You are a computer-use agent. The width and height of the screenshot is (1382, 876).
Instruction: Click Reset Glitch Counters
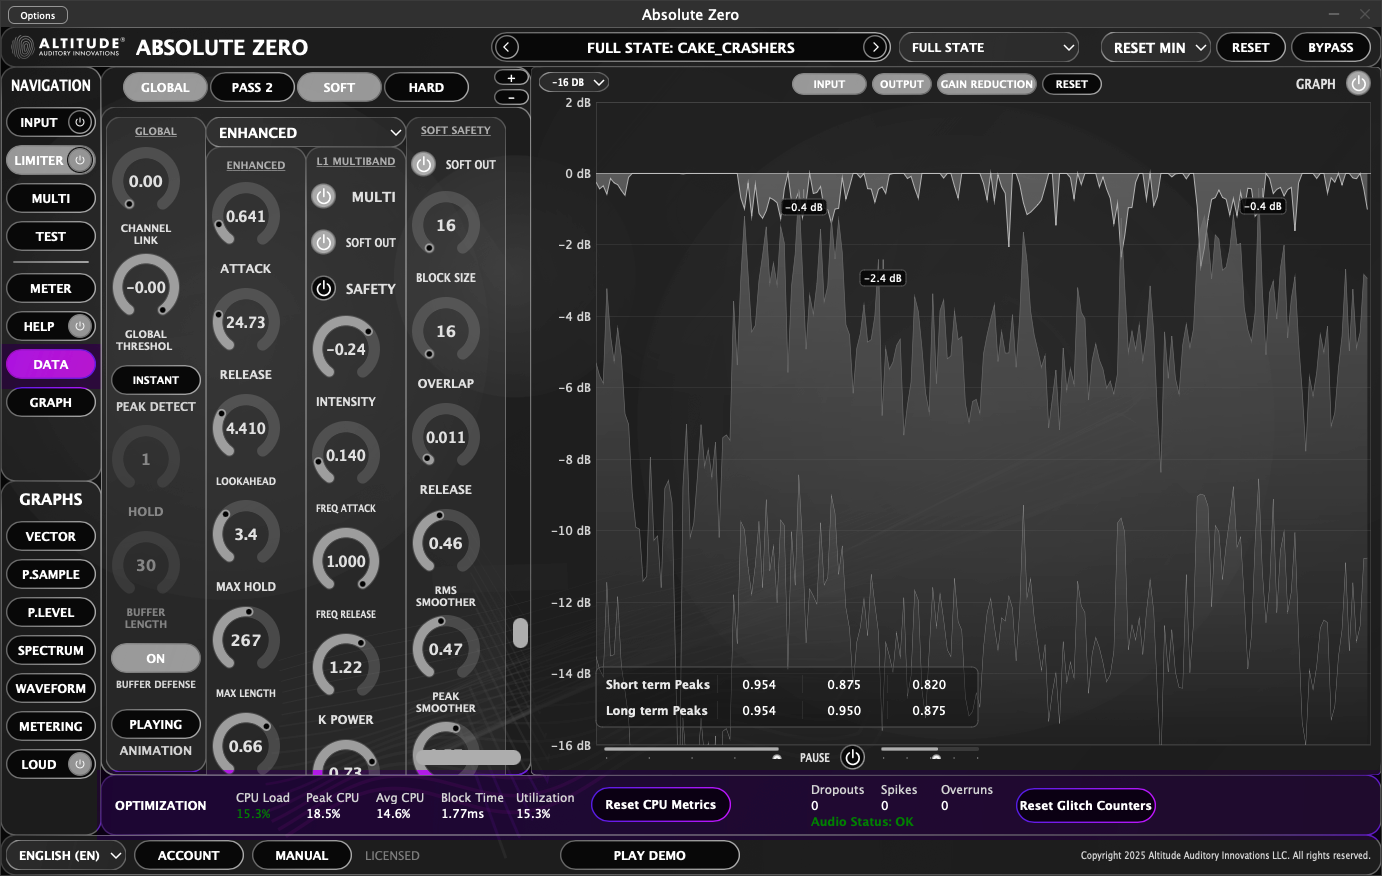1085,805
